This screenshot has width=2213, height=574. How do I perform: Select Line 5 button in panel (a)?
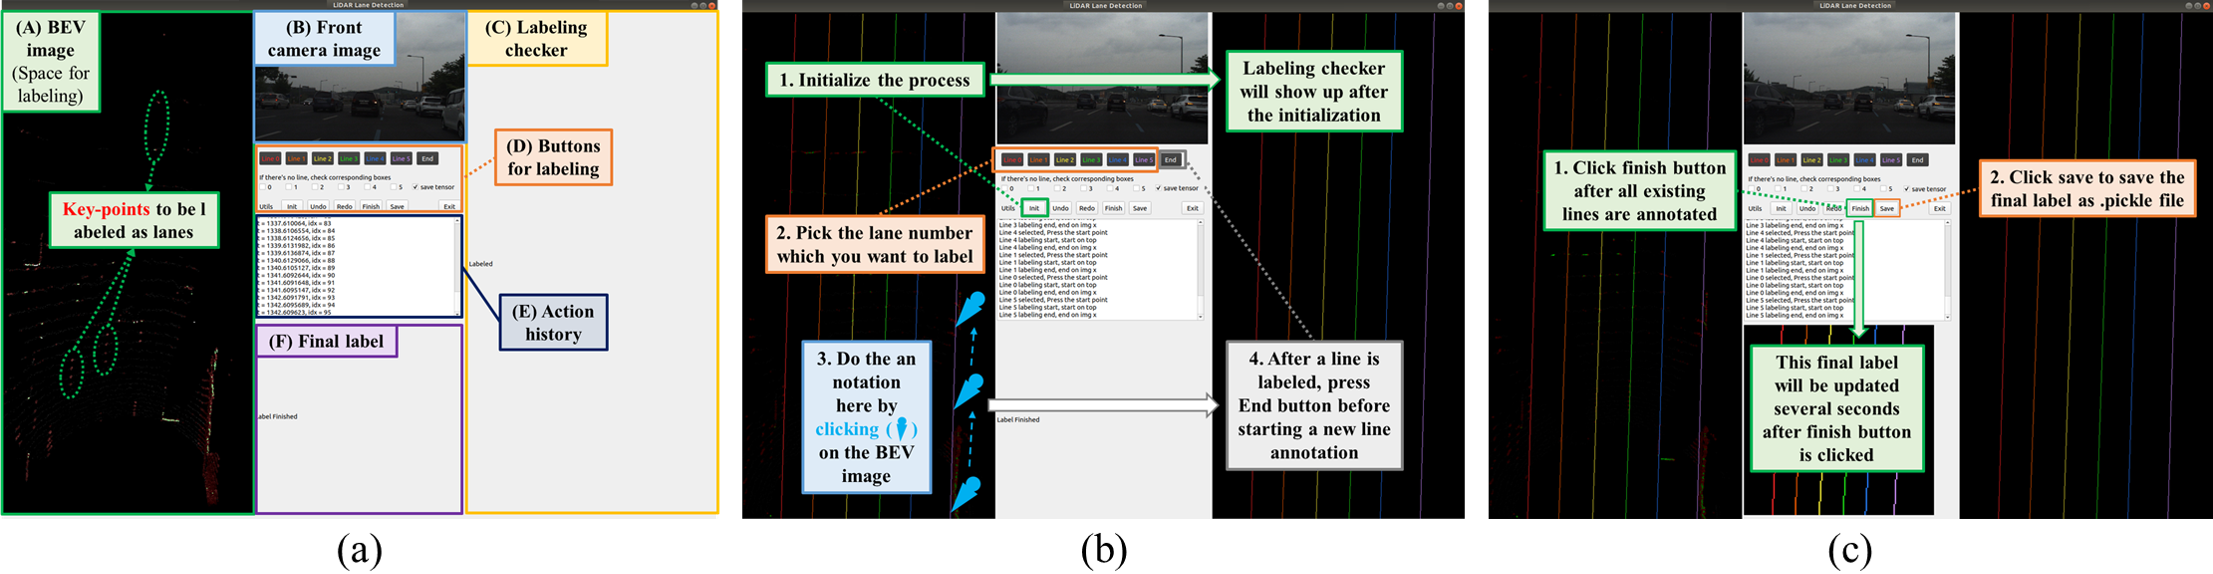pyautogui.click(x=401, y=158)
